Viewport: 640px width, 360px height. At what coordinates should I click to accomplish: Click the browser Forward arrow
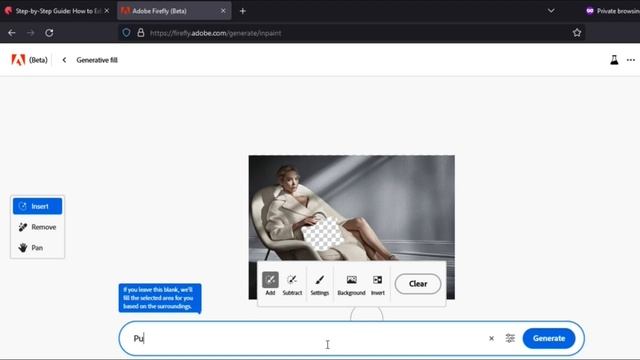31,33
